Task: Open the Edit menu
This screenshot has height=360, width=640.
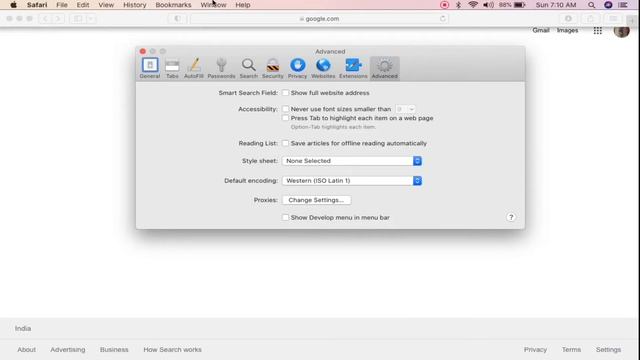Action: [x=83, y=5]
